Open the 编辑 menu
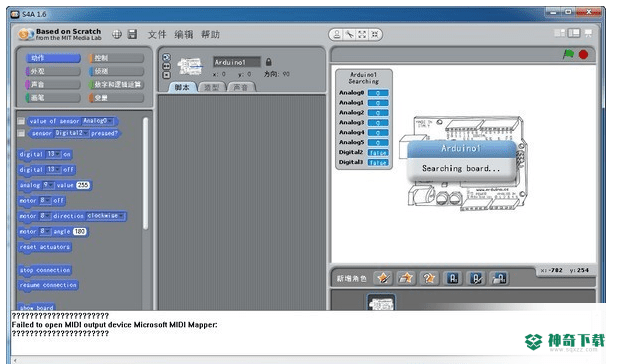This screenshot has height=364, width=617. [184, 35]
